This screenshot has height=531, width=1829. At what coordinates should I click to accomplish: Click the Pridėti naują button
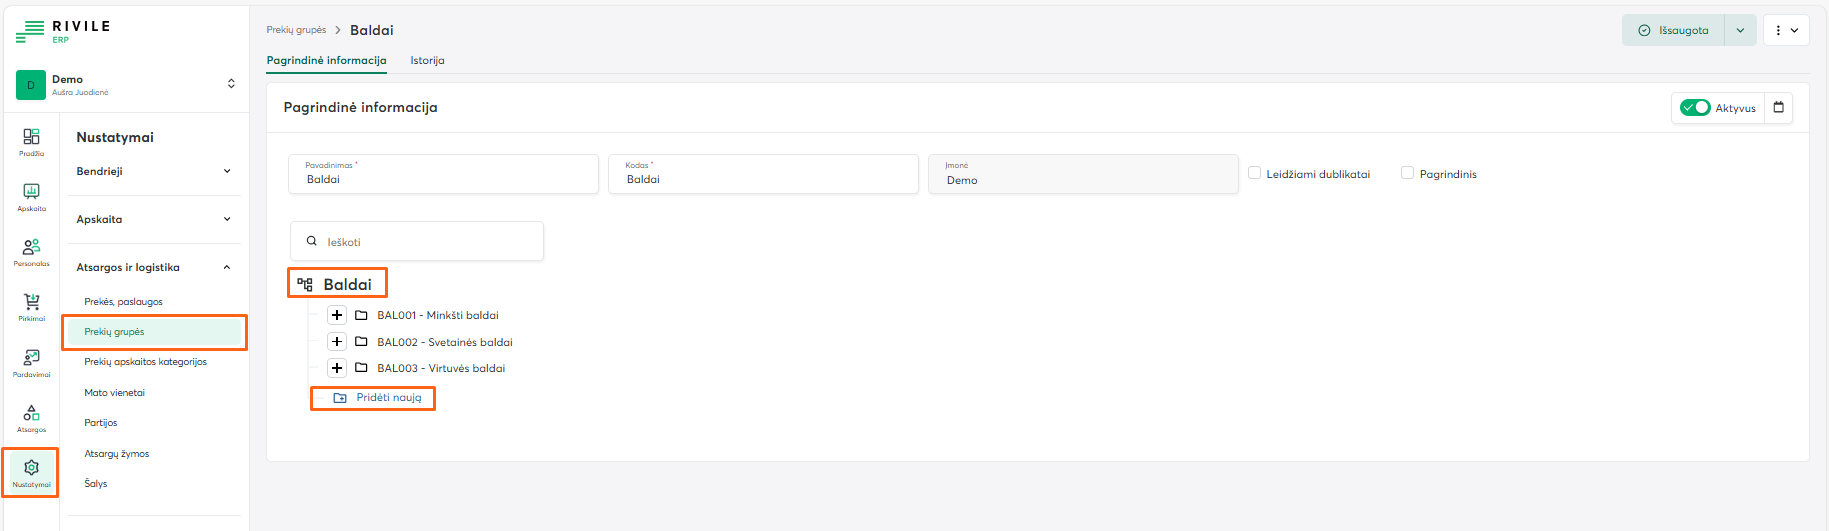373,398
